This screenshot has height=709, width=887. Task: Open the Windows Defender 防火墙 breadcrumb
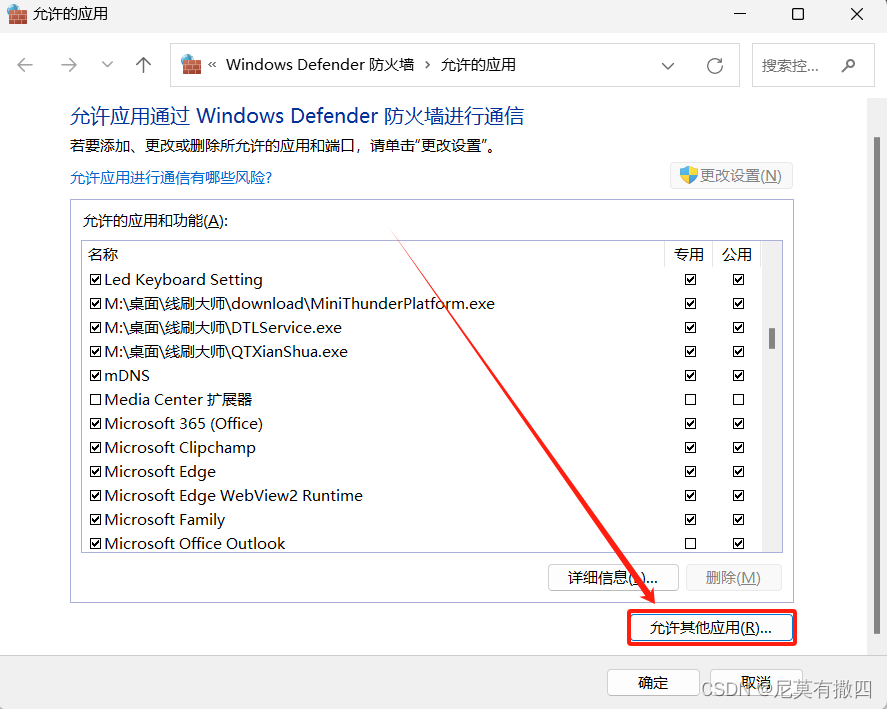click(320, 65)
